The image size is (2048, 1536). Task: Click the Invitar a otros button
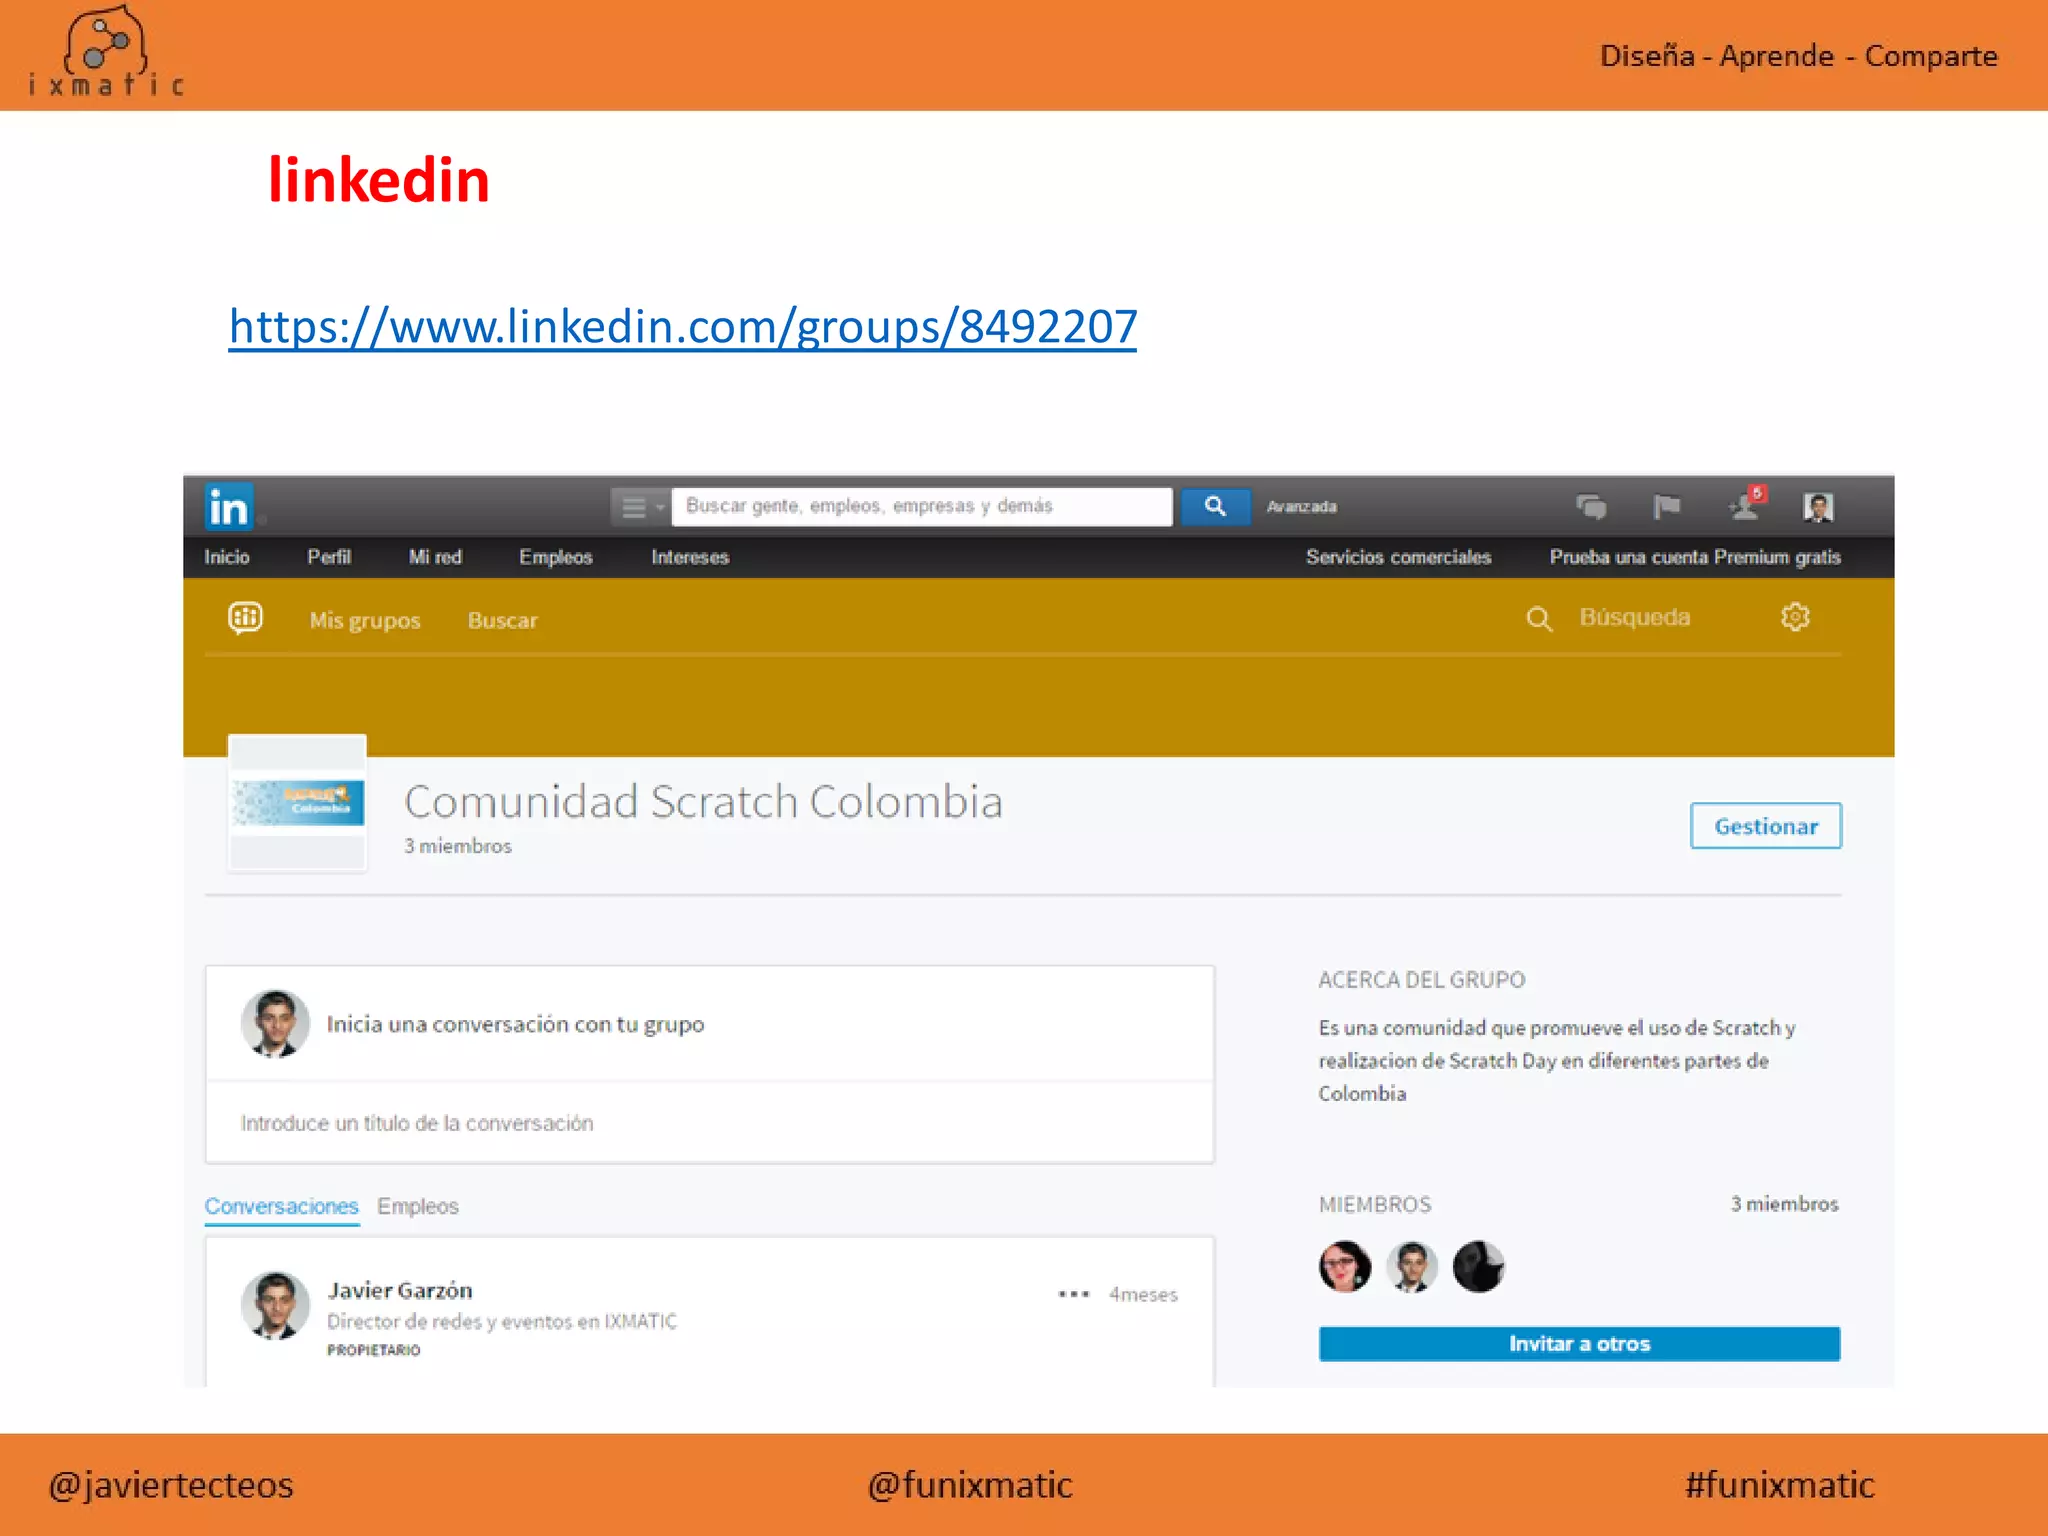pyautogui.click(x=1579, y=1344)
